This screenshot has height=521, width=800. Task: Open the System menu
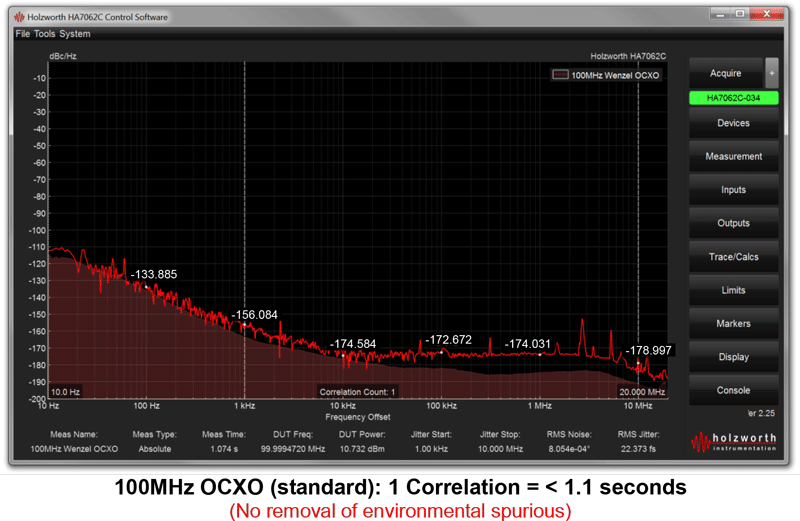pos(74,34)
